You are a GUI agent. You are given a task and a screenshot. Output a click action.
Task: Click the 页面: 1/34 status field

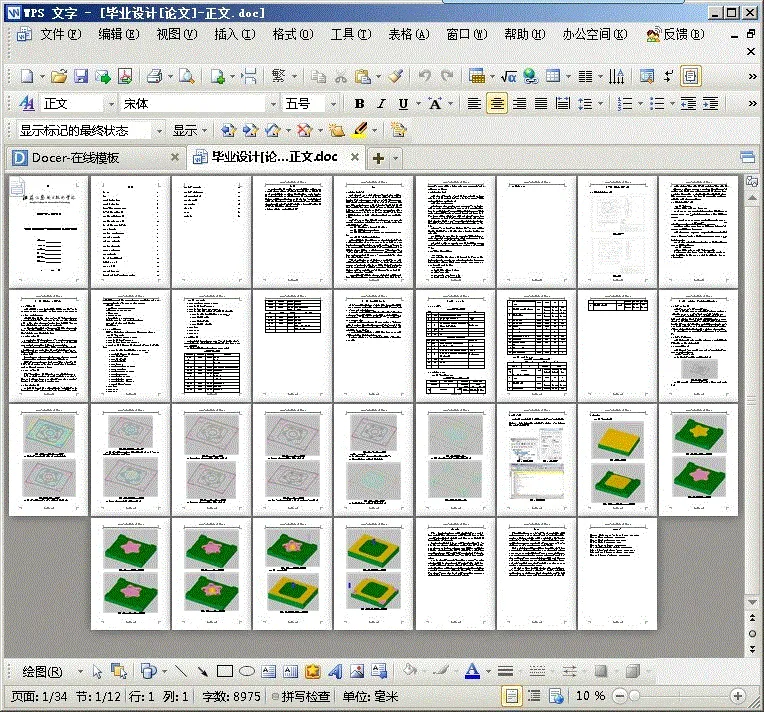tap(39, 696)
